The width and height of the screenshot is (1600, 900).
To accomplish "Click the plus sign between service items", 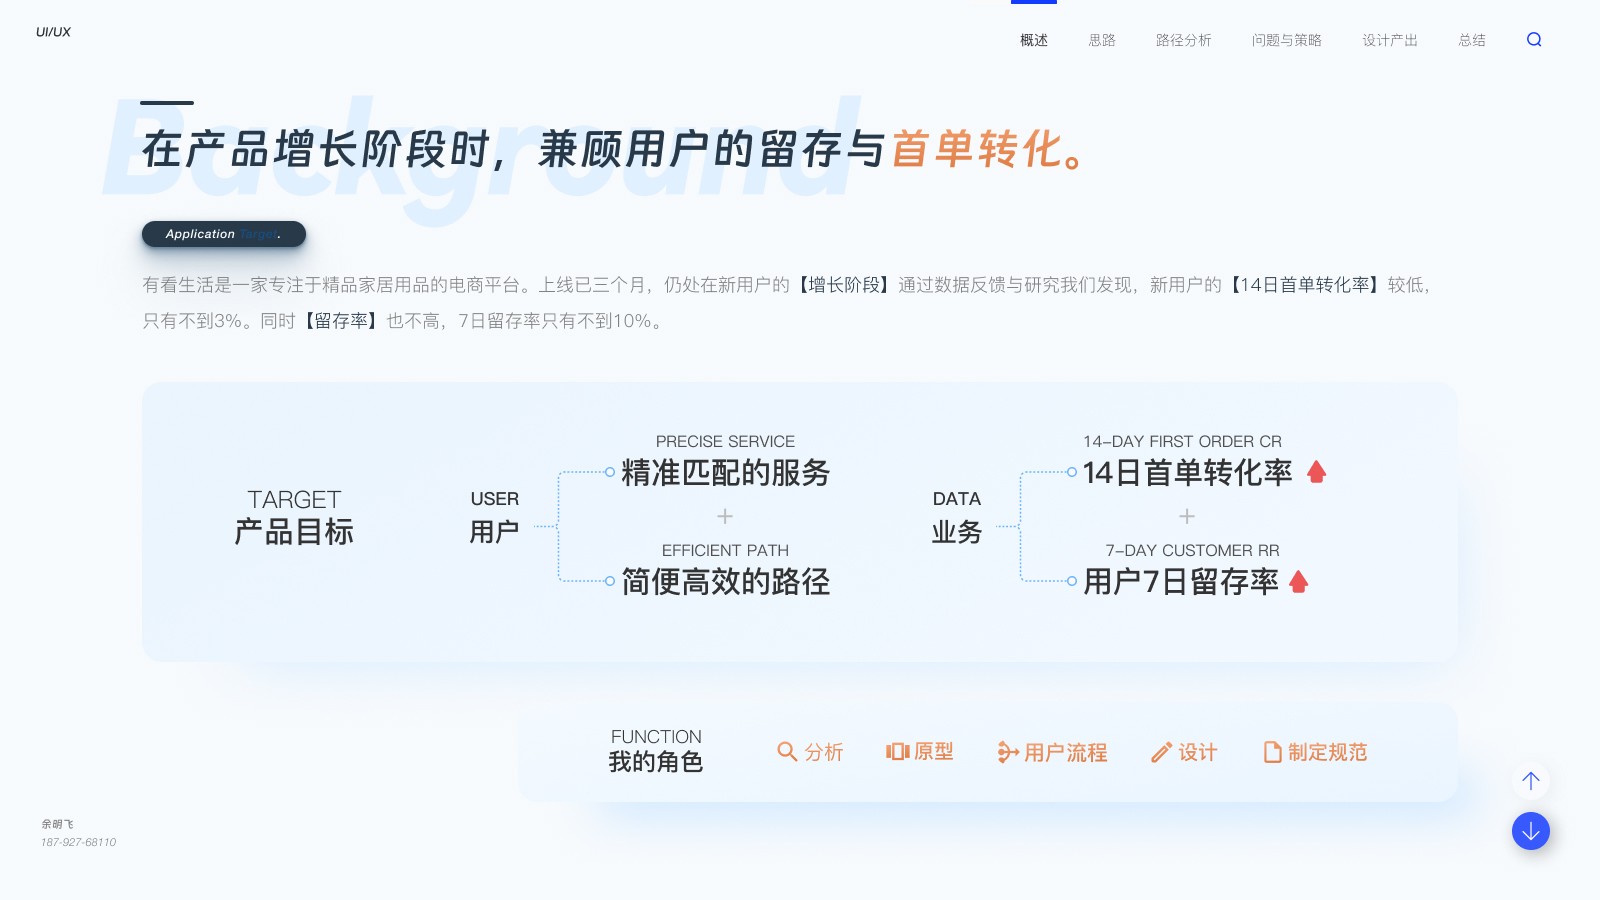I will pos(725,516).
